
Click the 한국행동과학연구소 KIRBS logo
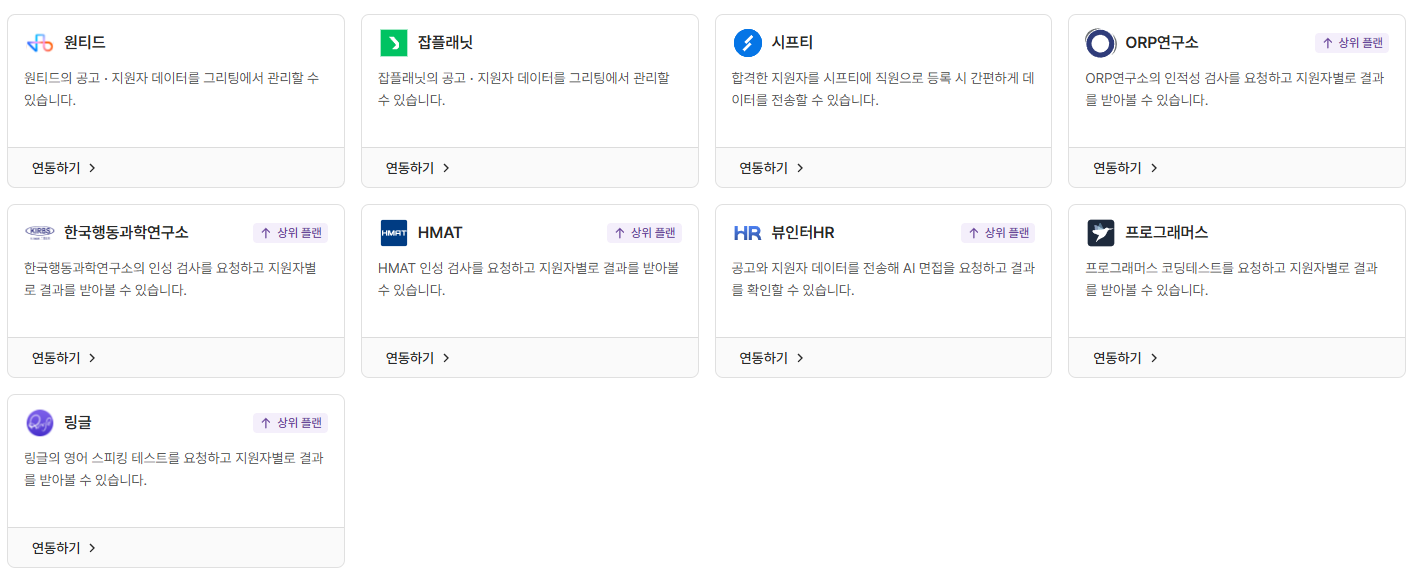coord(40,233)
